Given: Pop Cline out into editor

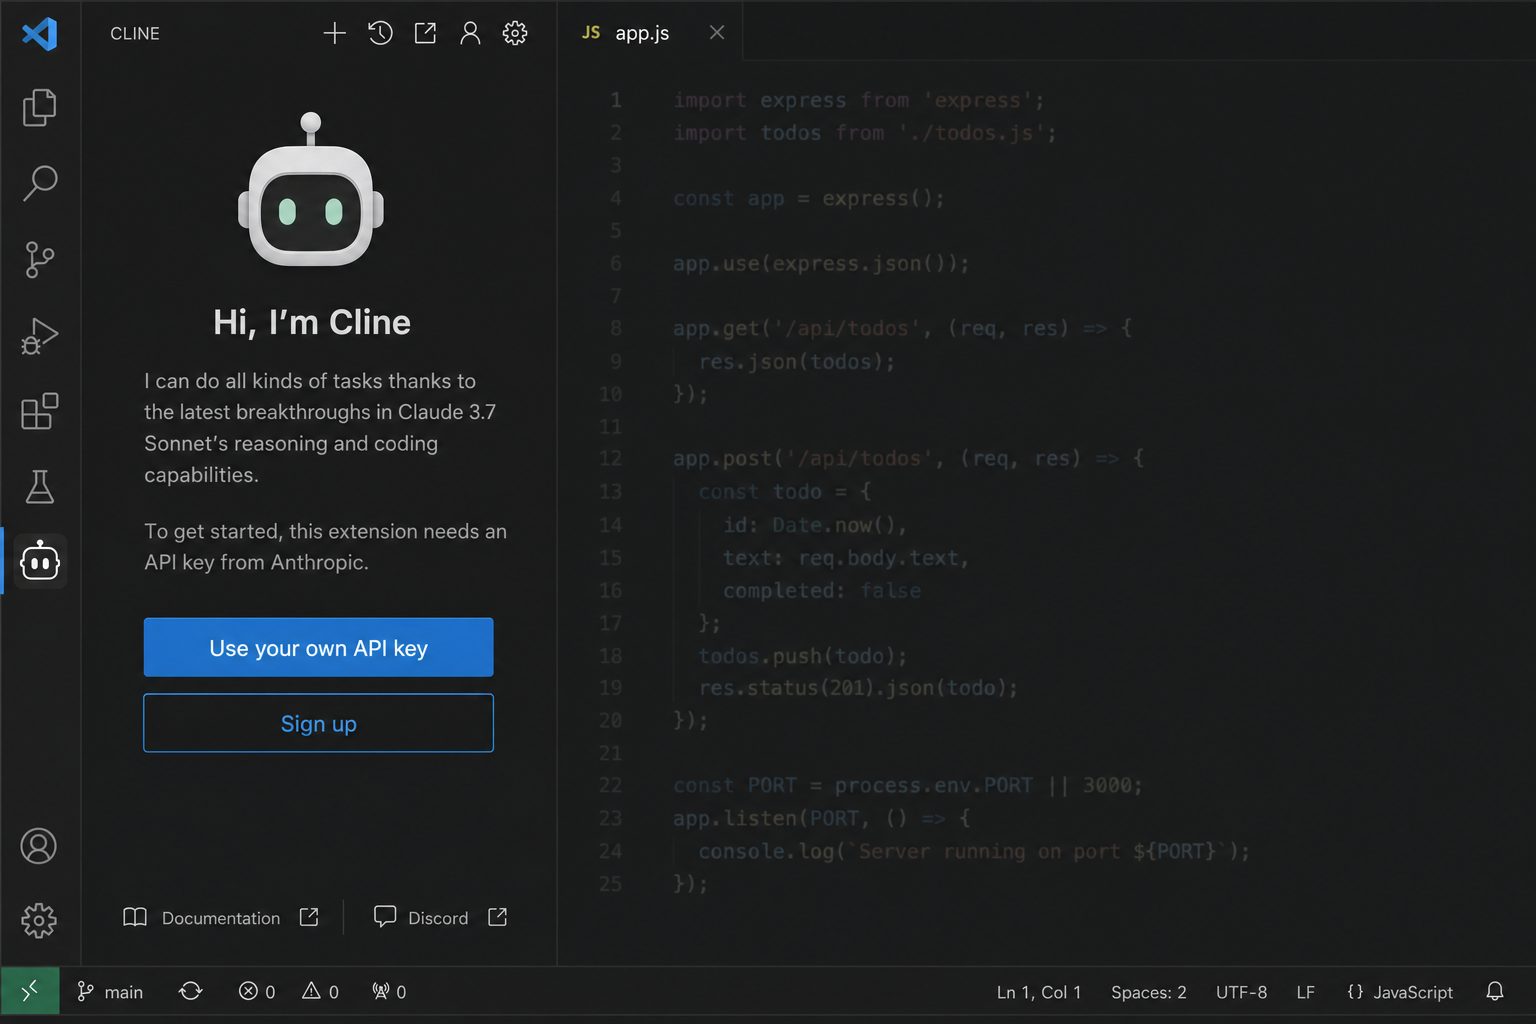Looking at the screenshot, I should (x=425, y=33).
